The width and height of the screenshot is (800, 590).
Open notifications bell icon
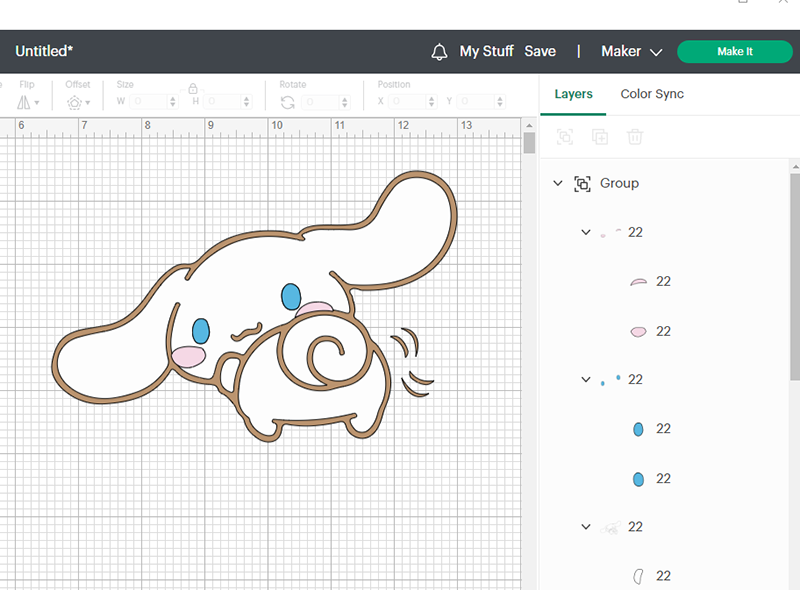click(x=439, y=52)
